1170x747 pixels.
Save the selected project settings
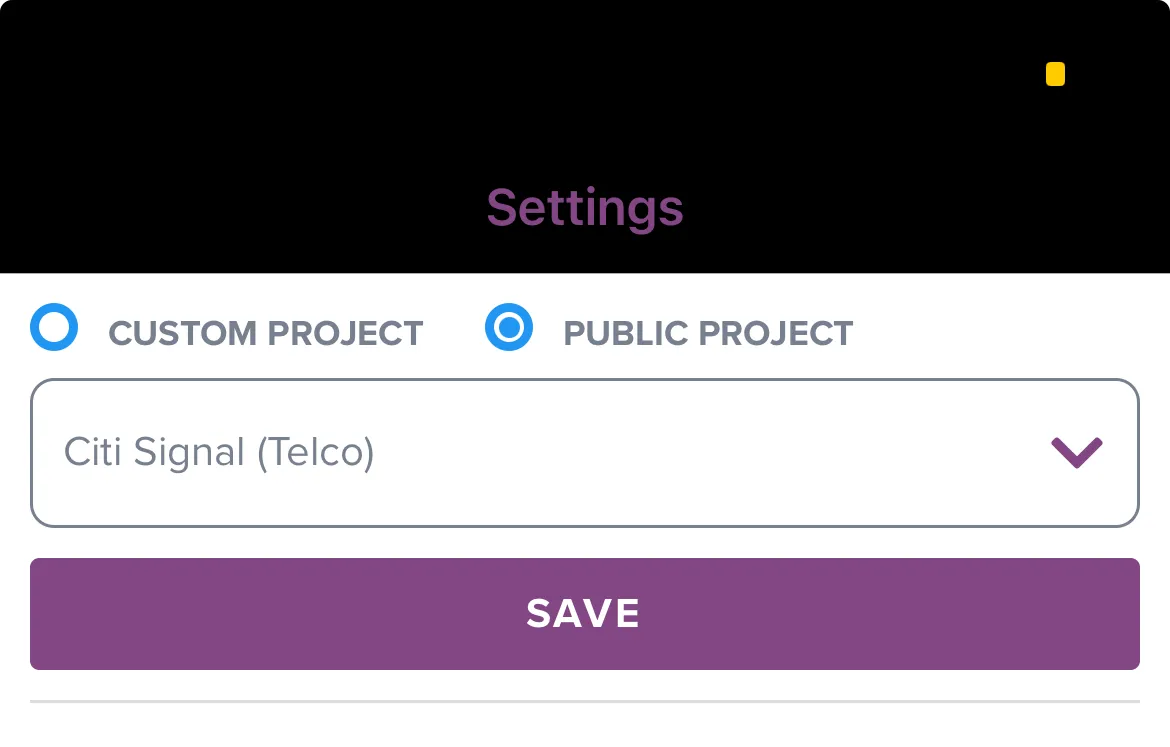tap(585, 613)
